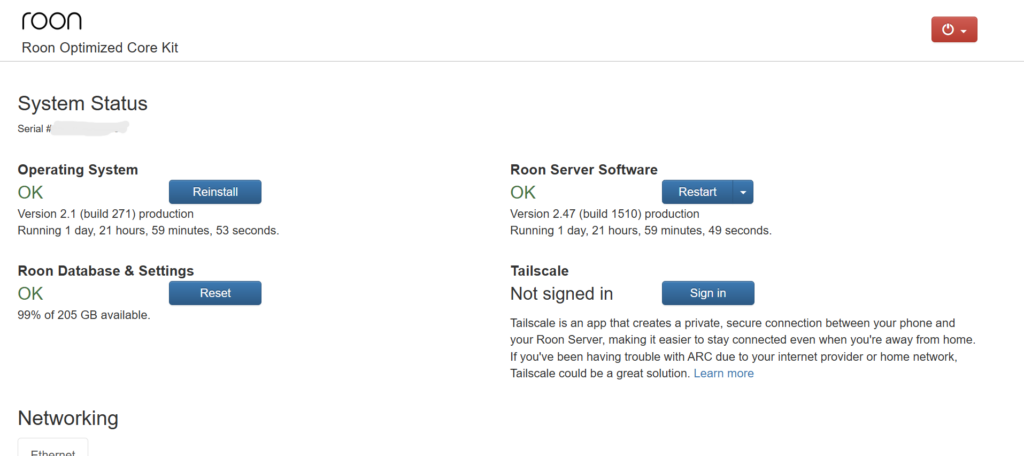Expand the Restart button dropdown arrow

tap(744, 192)
